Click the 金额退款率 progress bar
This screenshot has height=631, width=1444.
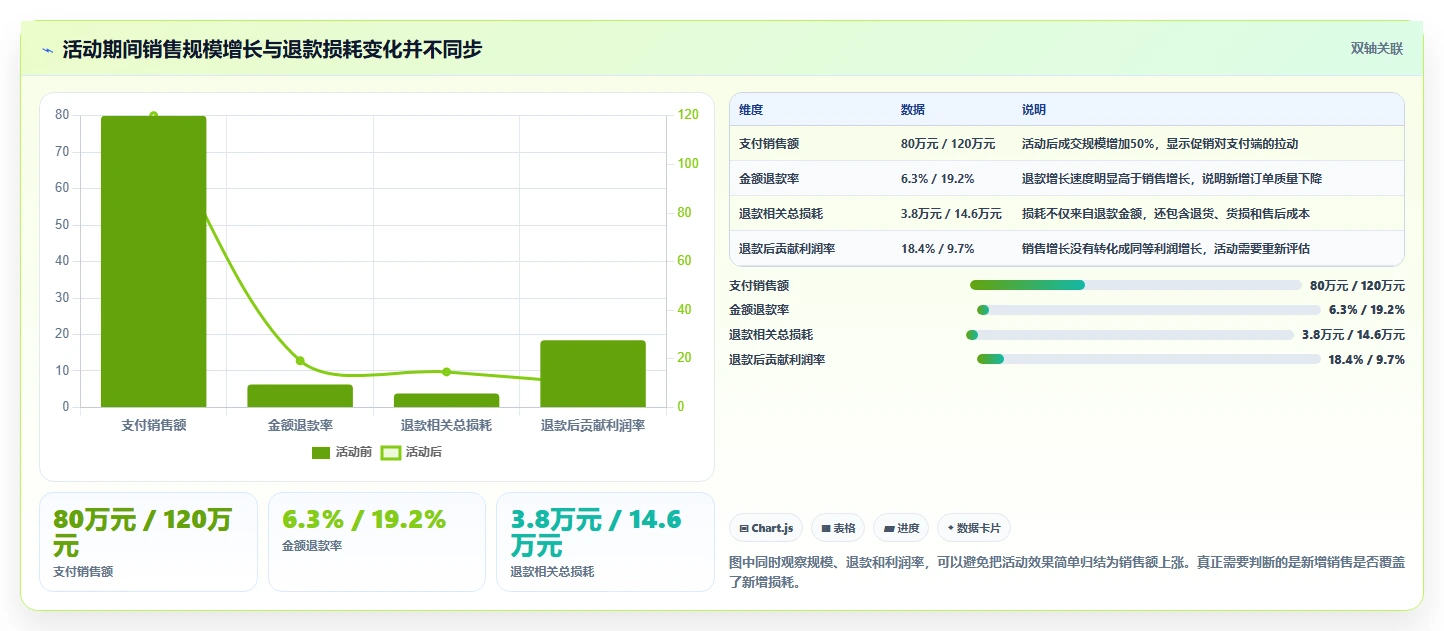pos(1149,310)
